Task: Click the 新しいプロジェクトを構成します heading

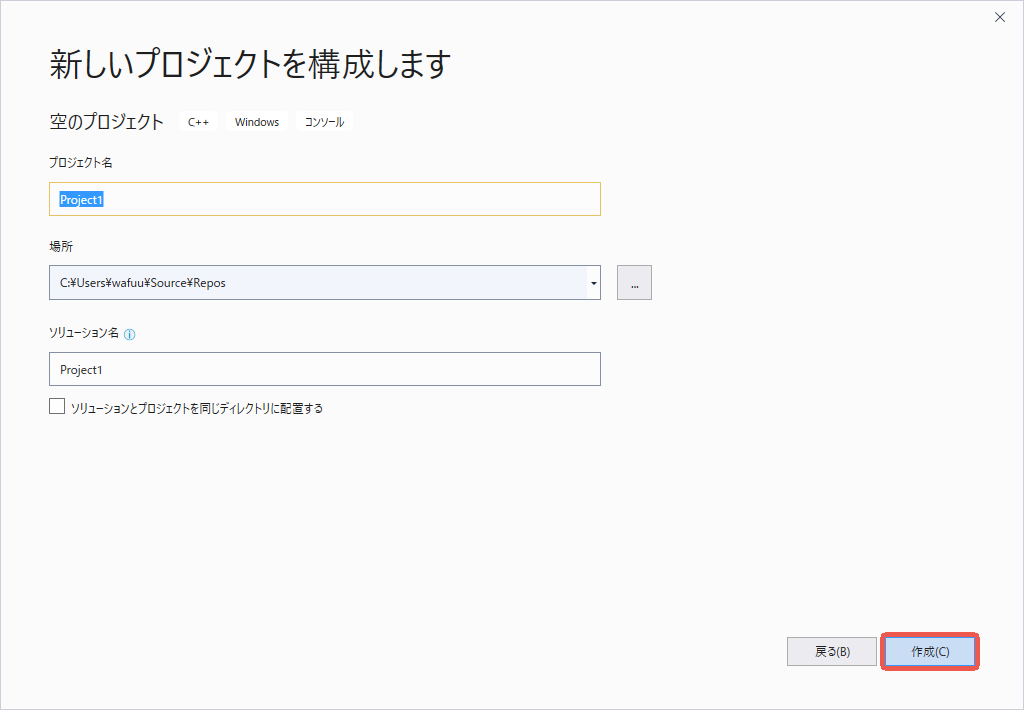Action: [x=250, y=65]
